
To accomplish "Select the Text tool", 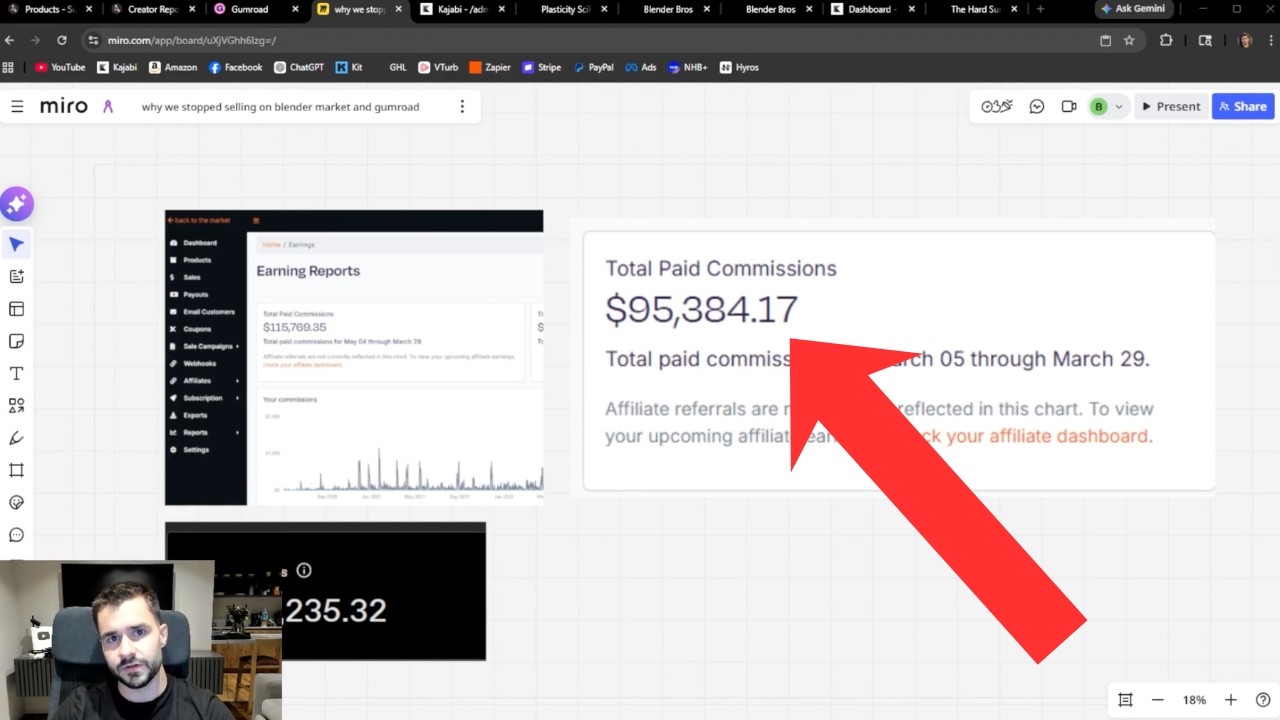I will tap(16, 373).
